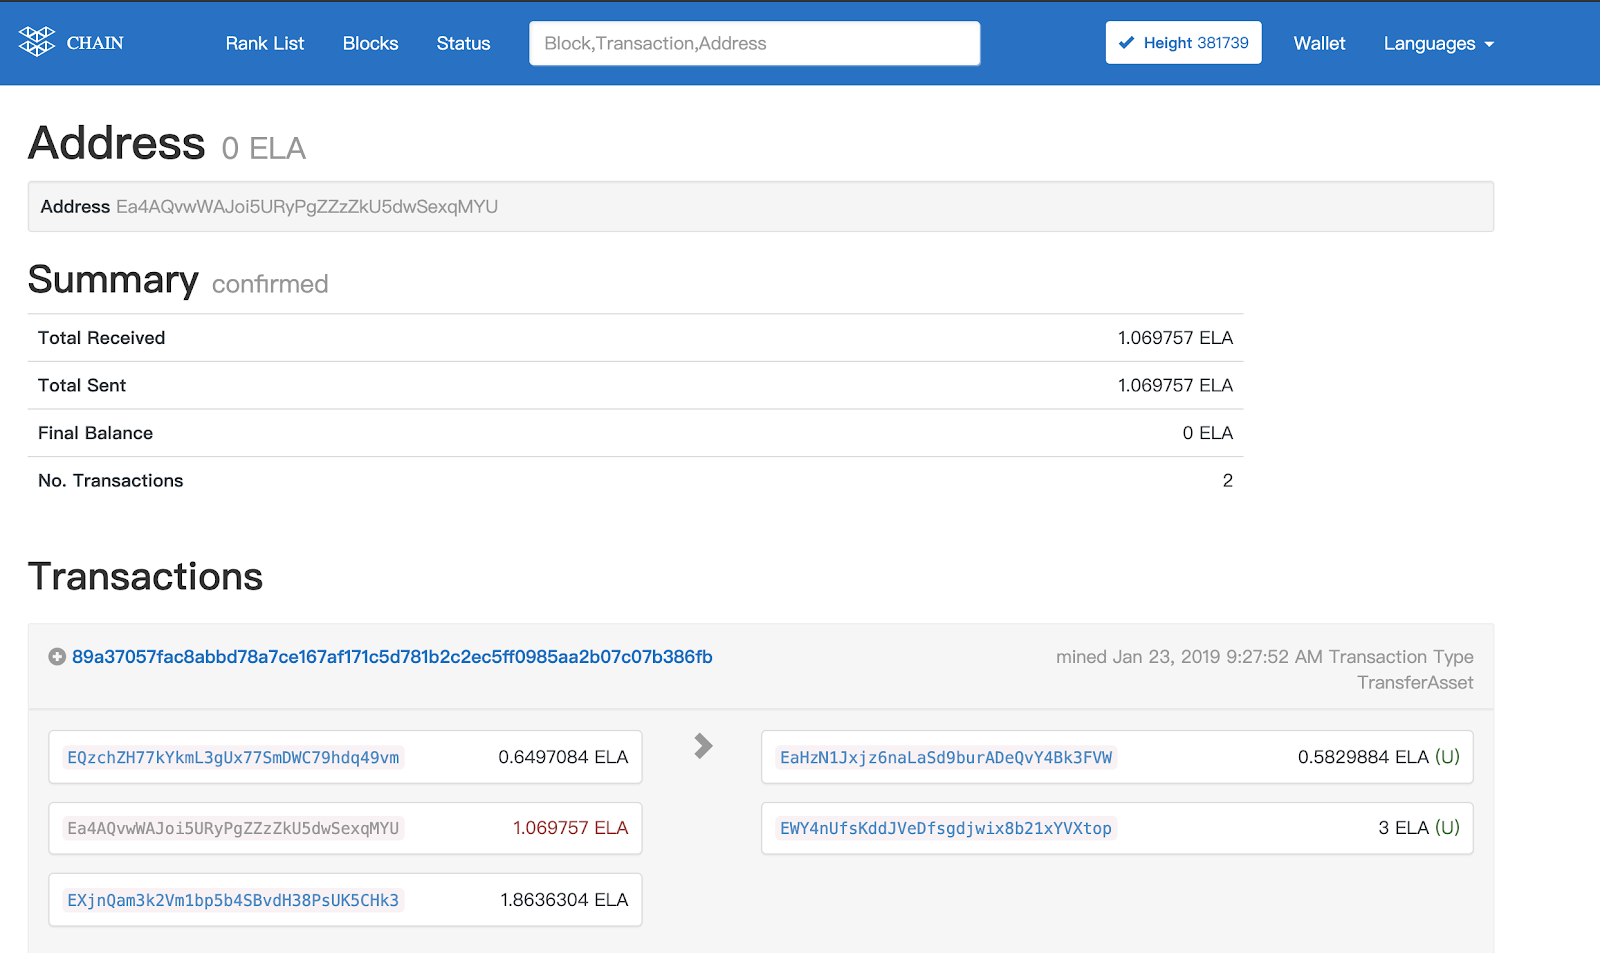Image resolution: width=1600 pixels, height=953 pixels.
Task: Click the Total Received label
Action: click(101, 338)
